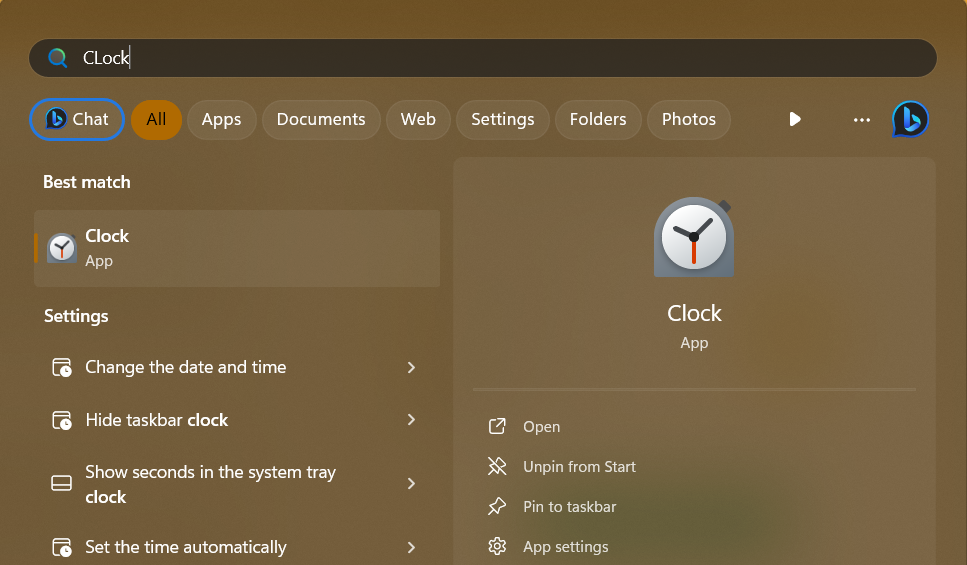Expand the Hide taskbar clock chevron

point(411,420)
